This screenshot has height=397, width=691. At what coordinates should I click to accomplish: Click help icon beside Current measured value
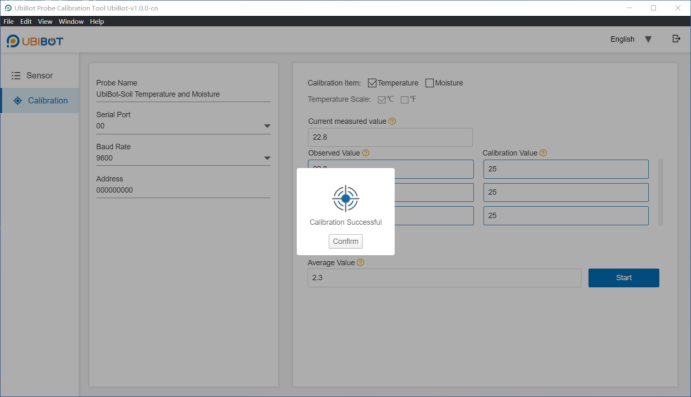pyautogui.click(x=392, y=121)
